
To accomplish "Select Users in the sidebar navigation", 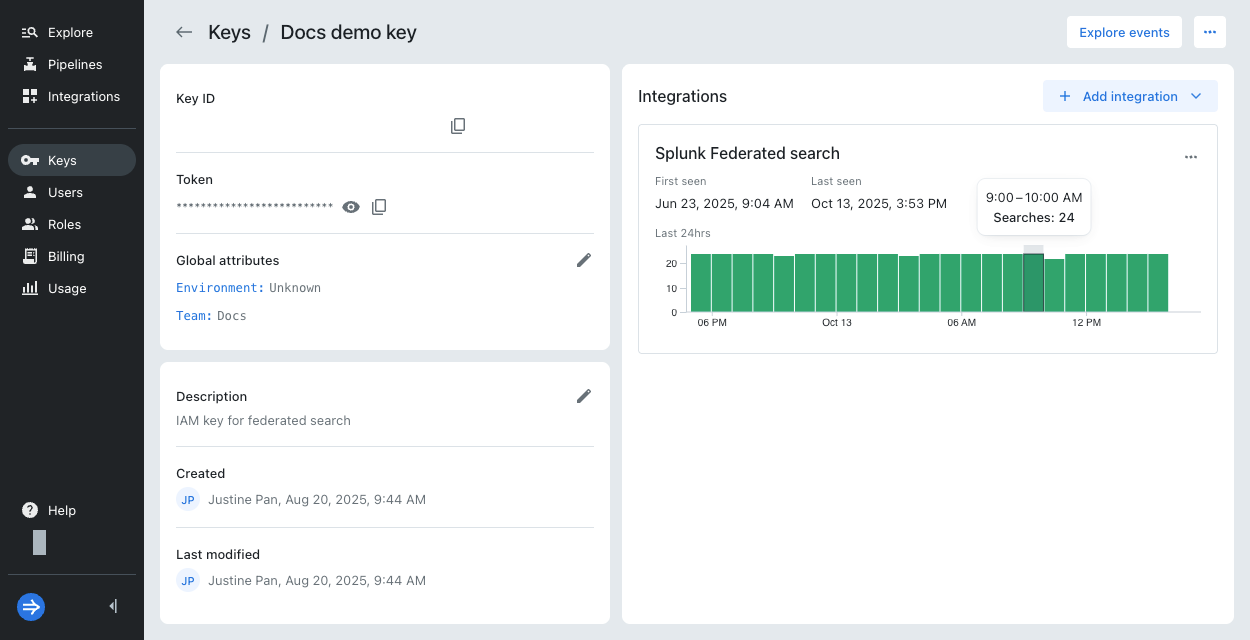I will click(x=66, y=192).
